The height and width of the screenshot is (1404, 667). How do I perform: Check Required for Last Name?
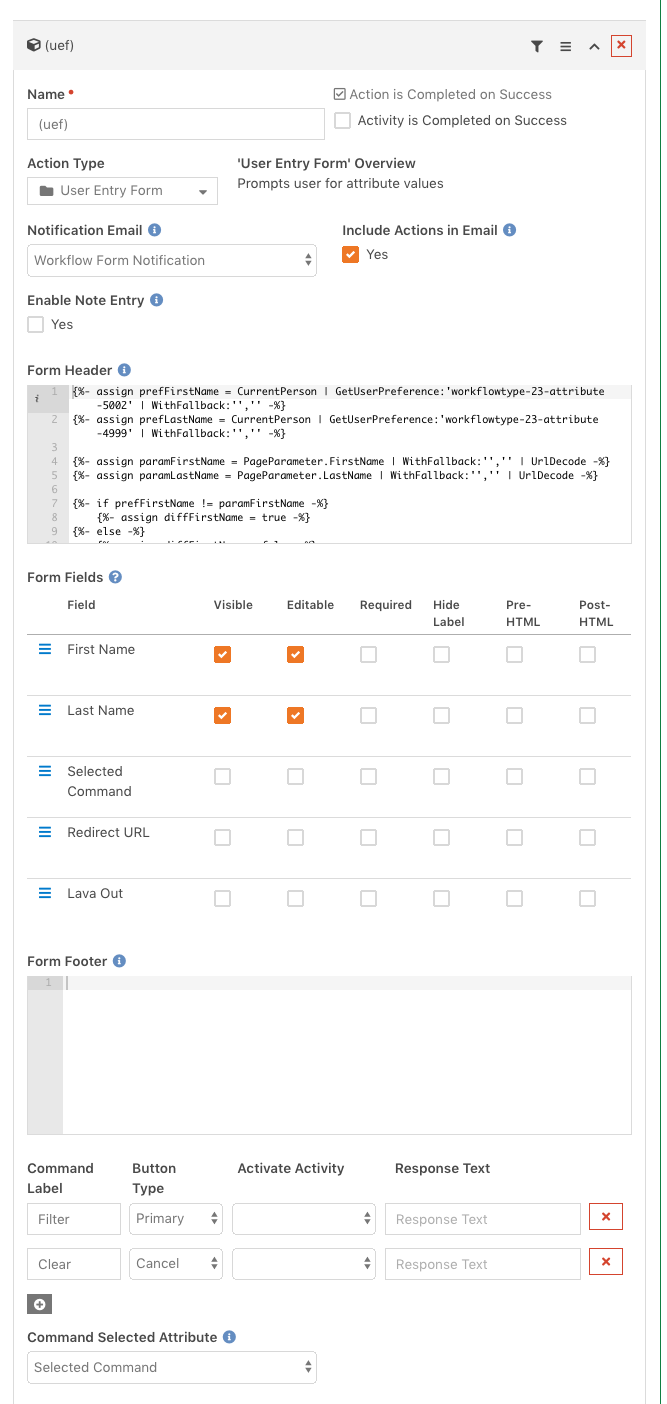click(x=368, y=715)
